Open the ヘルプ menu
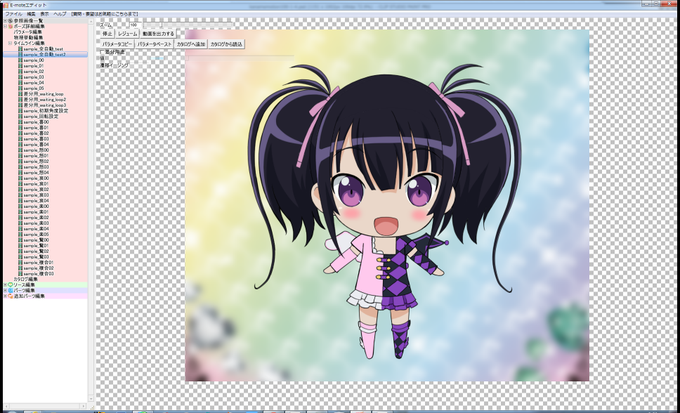This screenshot has width=680, height=413. 59,14
